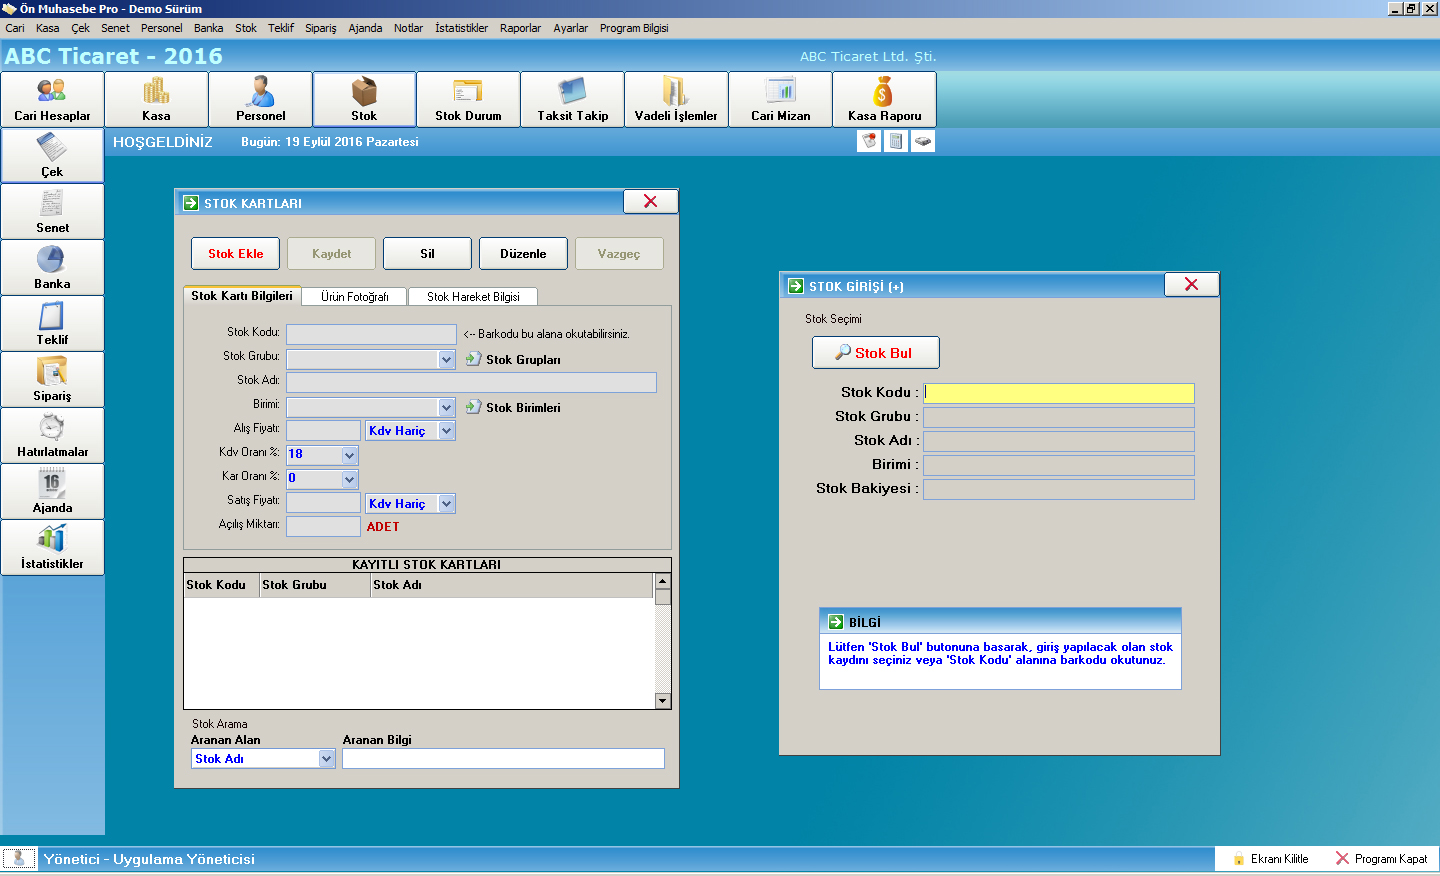Click the Düzenle button
Viewport: 1440px width, 876px height.
tap(523, 253)
